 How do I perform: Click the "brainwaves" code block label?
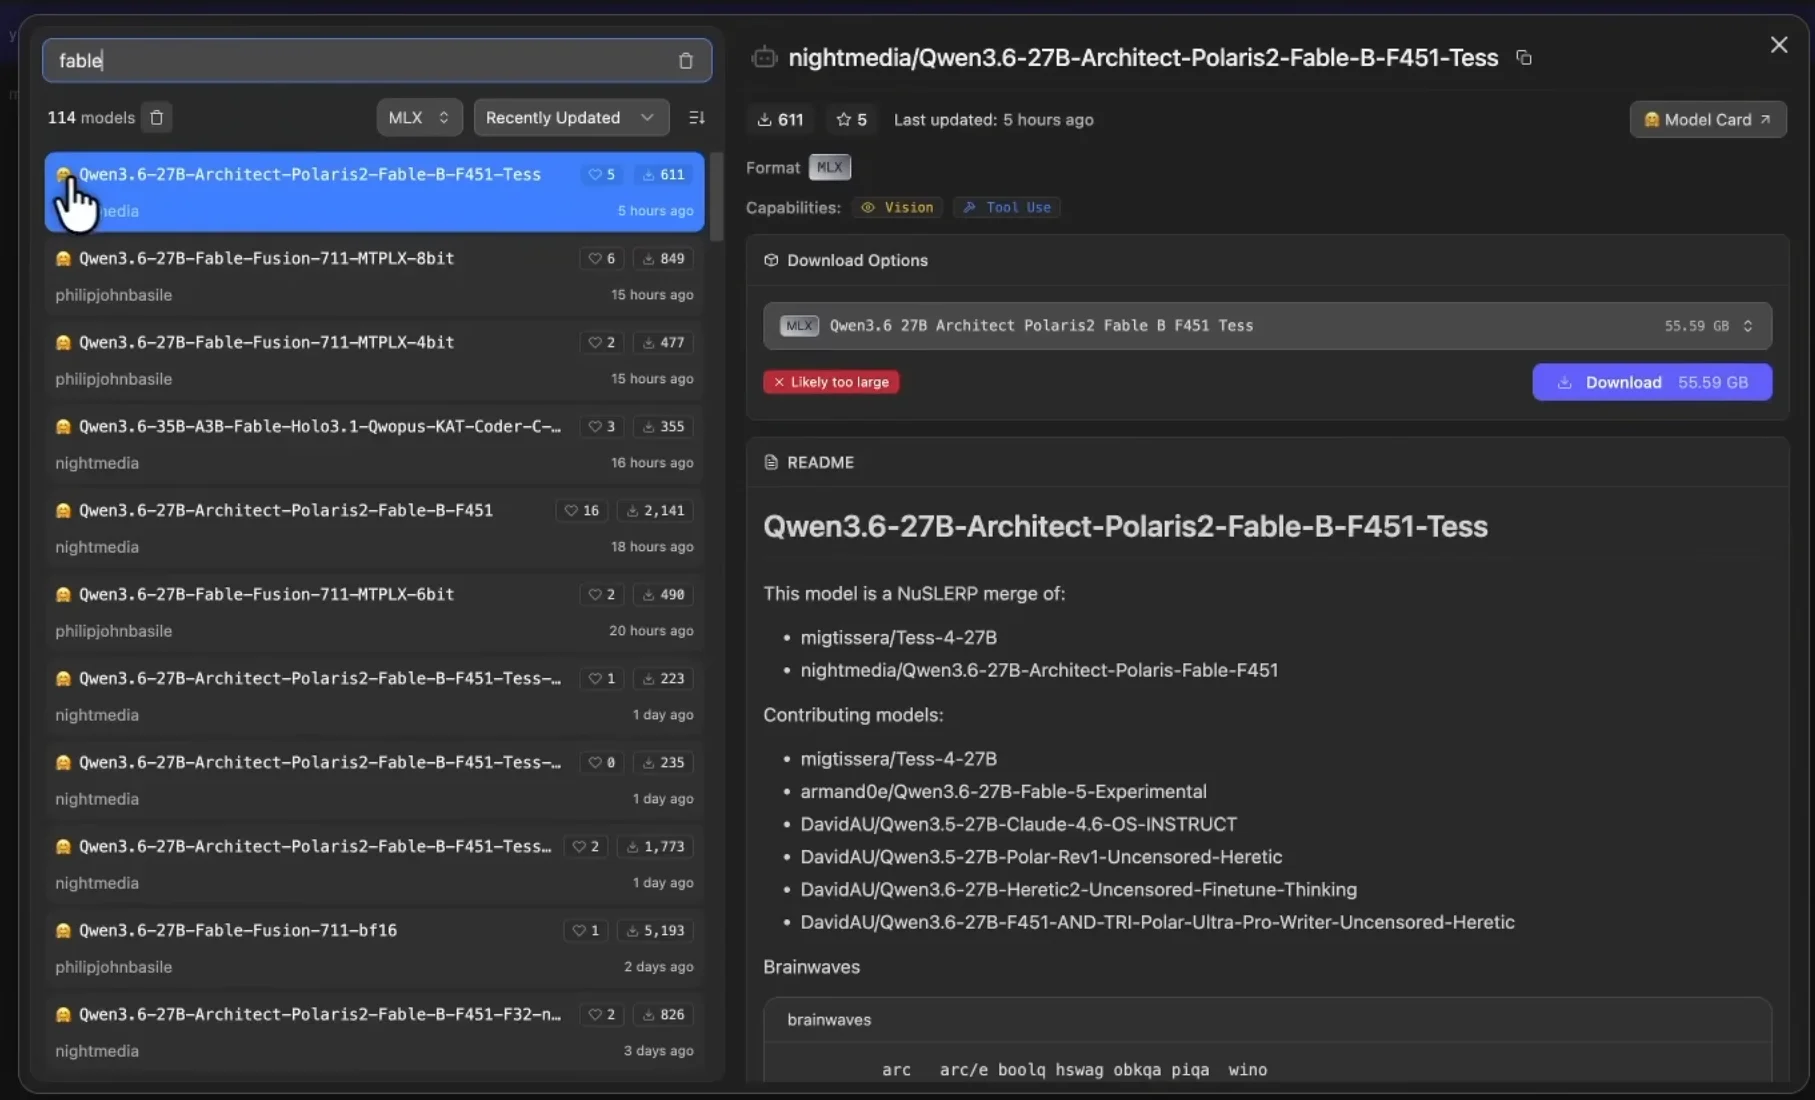(829, 1020)
